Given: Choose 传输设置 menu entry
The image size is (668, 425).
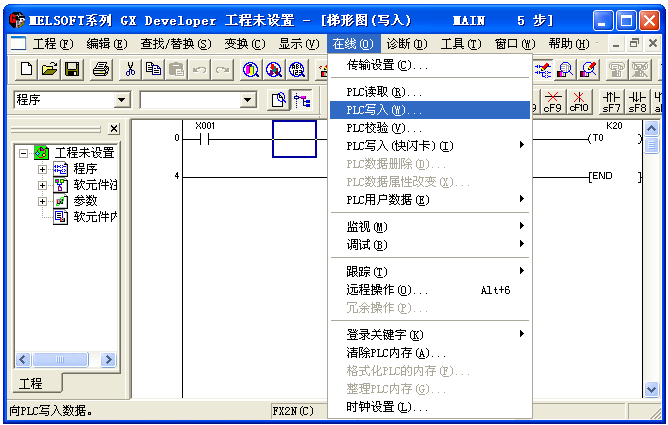Looking at the screenshot, I should (386, 65).
